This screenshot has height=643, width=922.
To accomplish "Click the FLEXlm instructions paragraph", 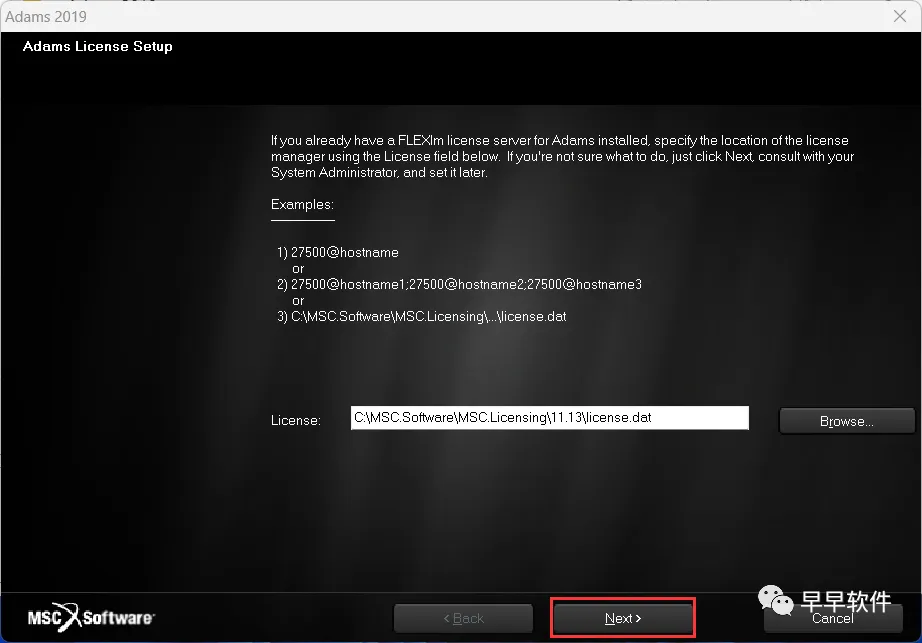I will [562, 156].
